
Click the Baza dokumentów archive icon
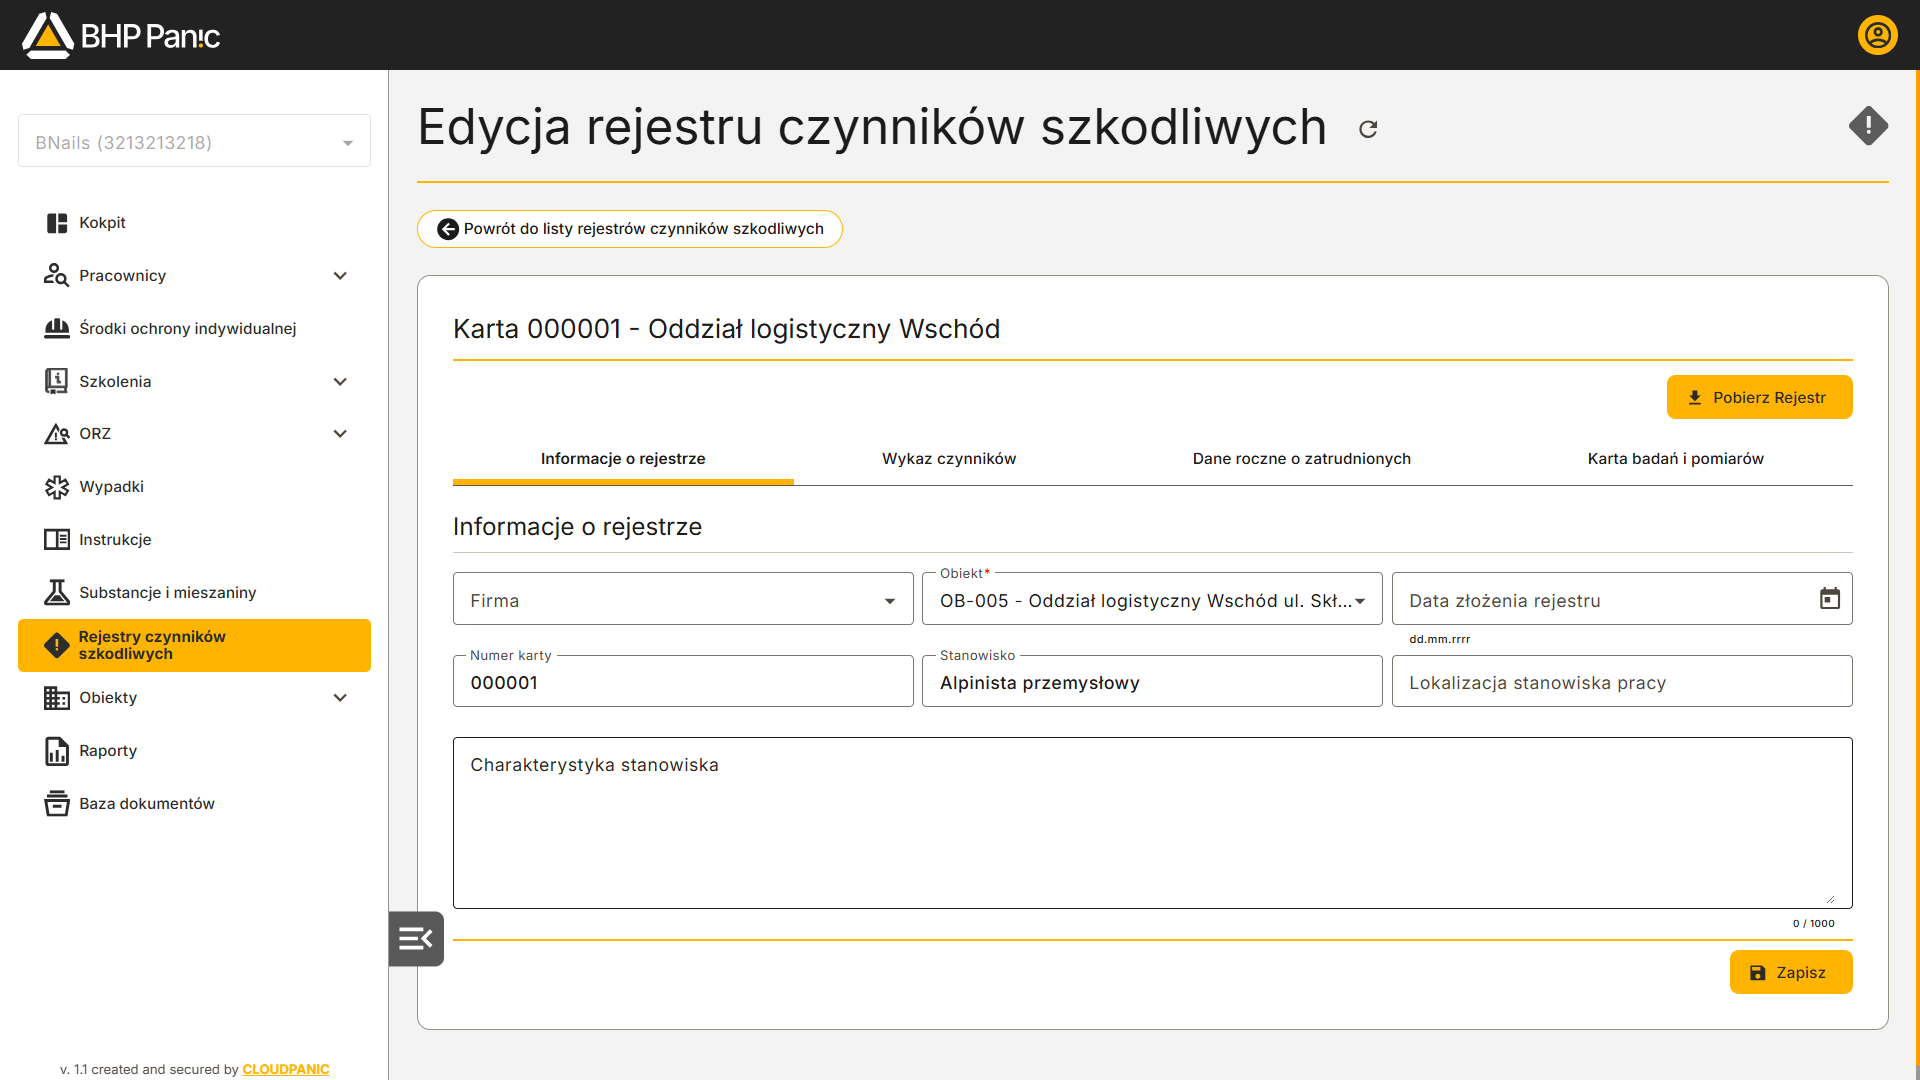click(57, 803)
